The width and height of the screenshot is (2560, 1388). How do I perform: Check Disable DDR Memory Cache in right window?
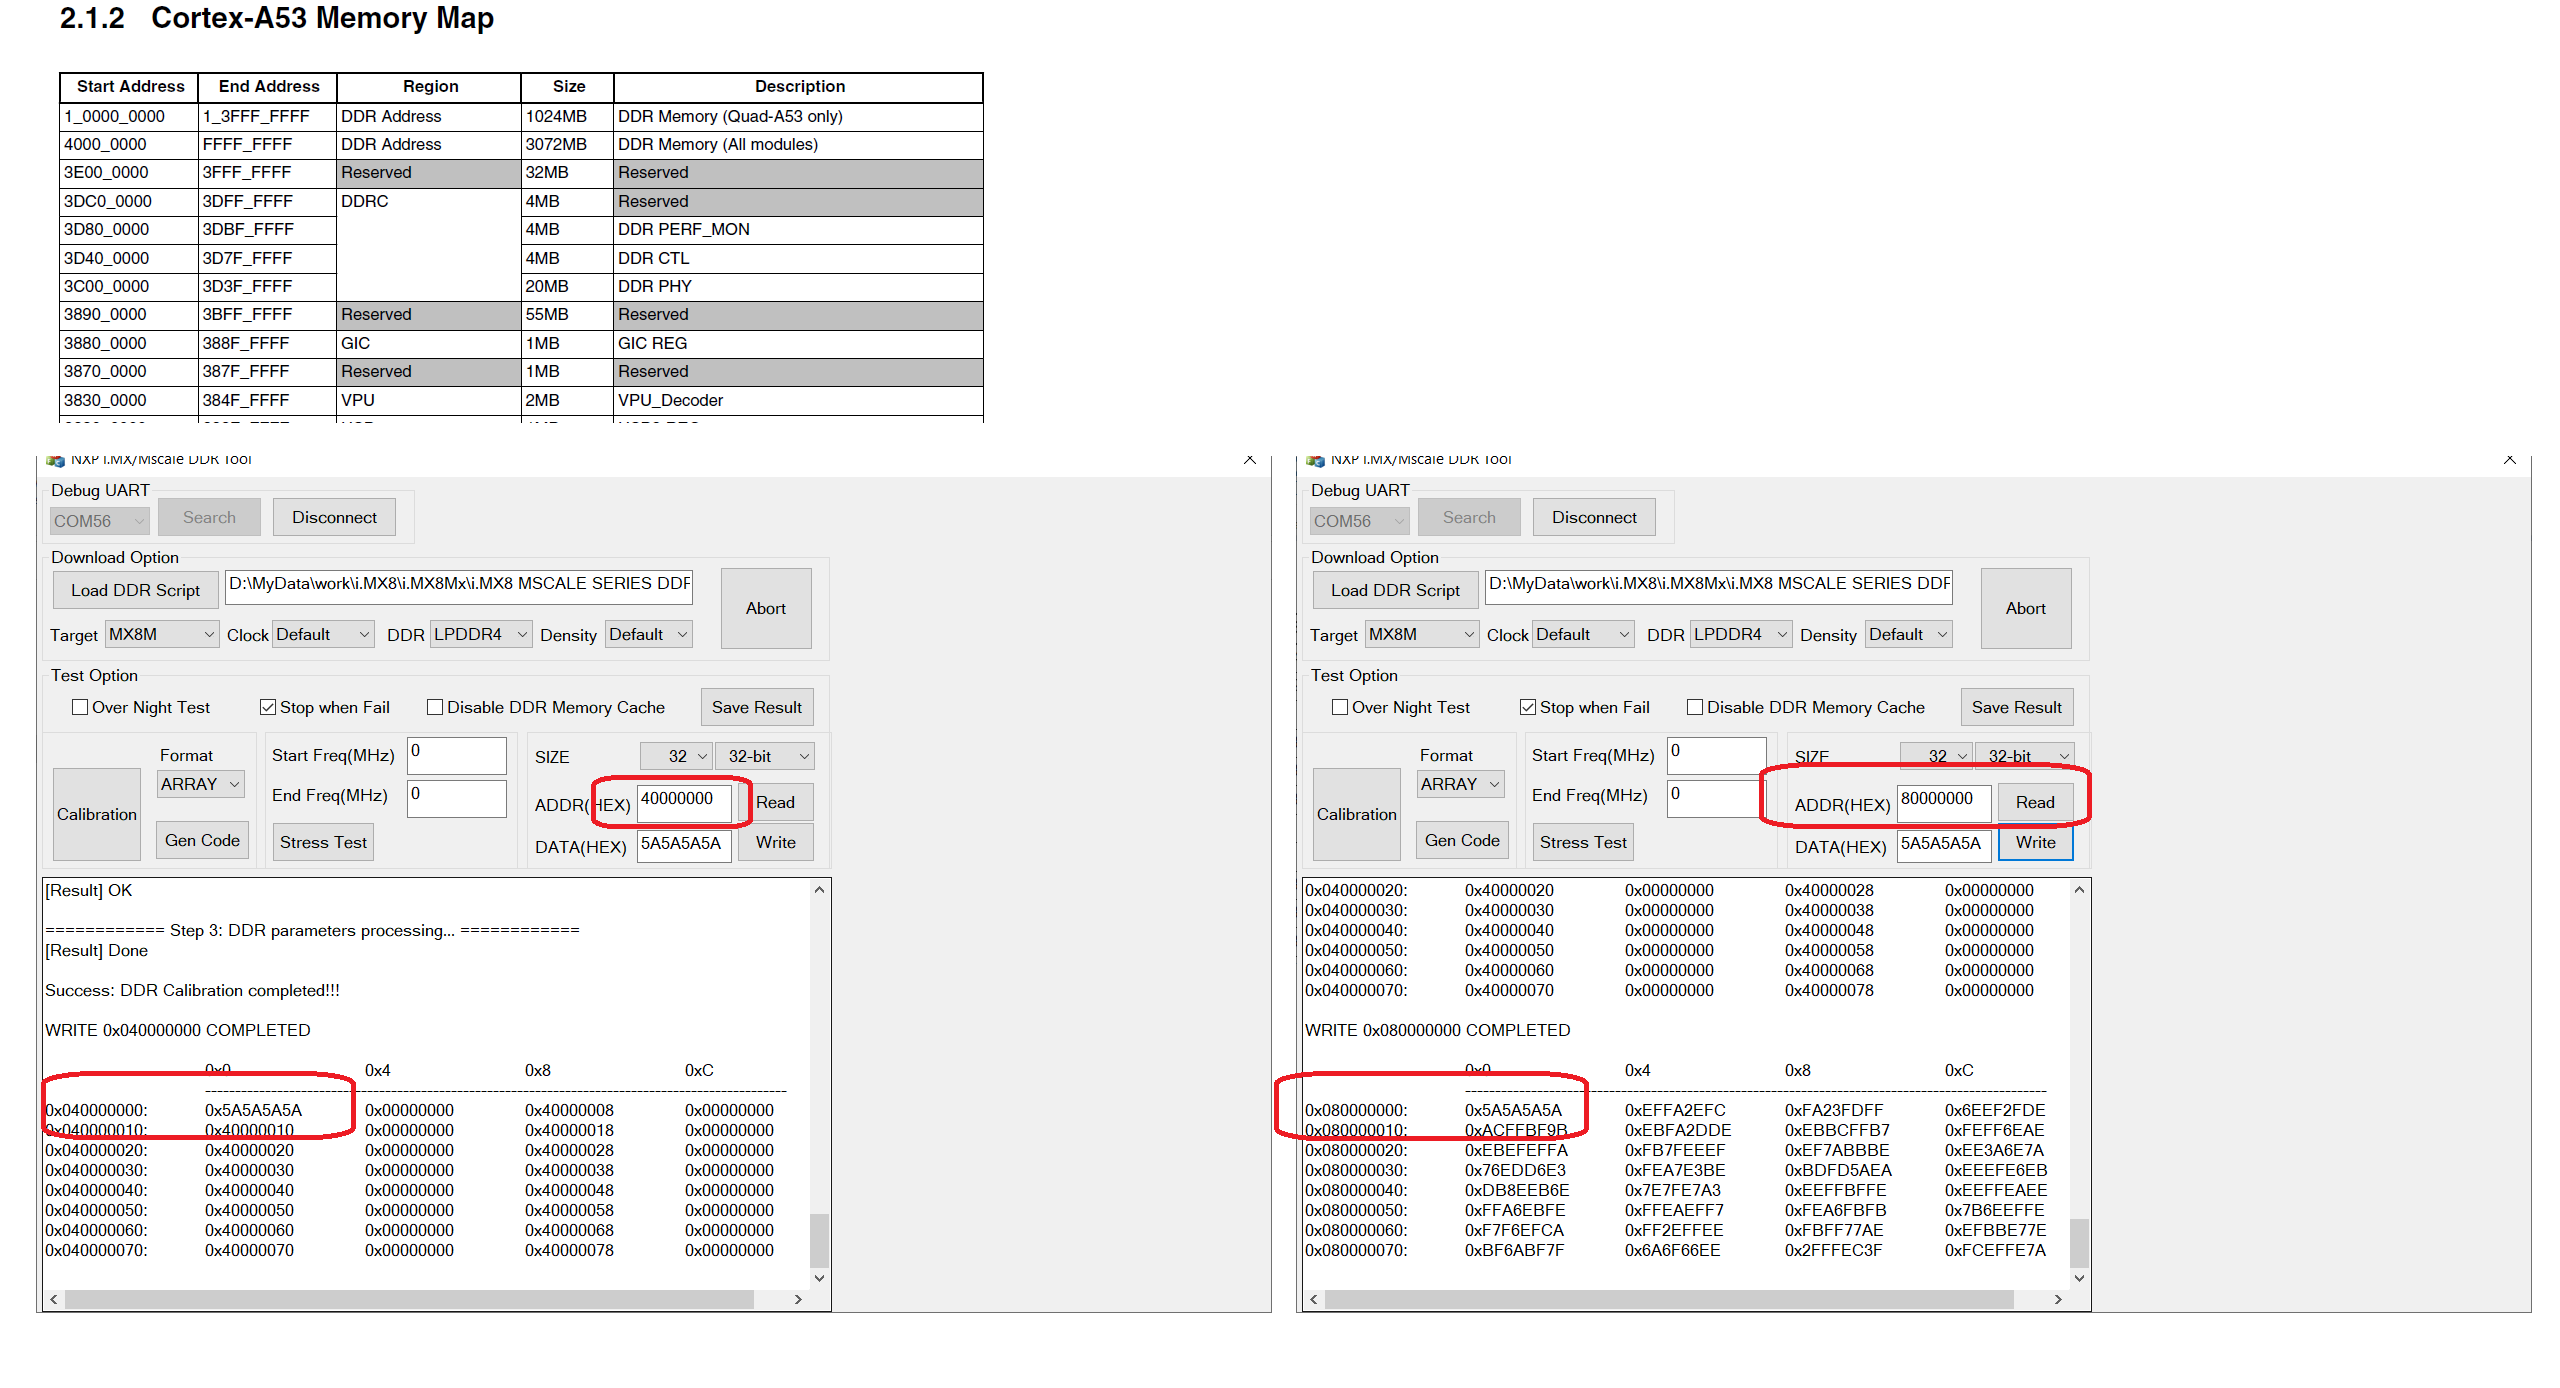[x=1695, y=707]
